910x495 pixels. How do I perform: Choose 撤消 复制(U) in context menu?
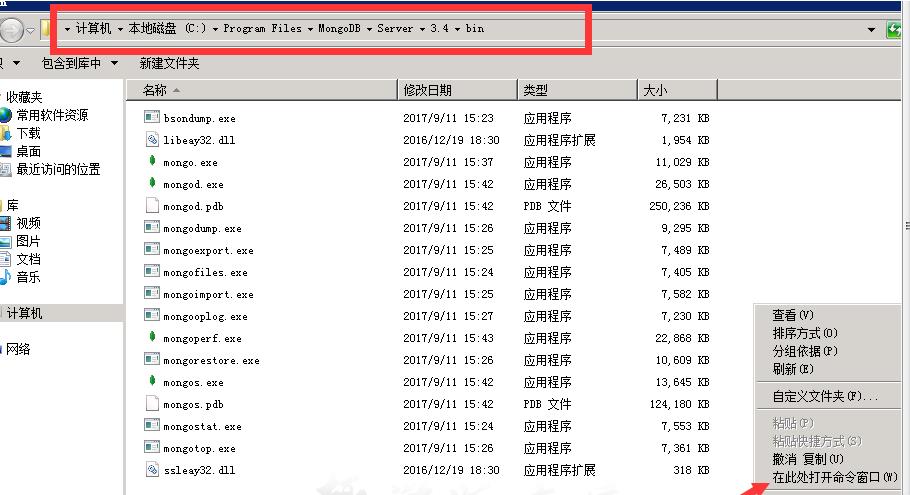[x=808, y=459]
